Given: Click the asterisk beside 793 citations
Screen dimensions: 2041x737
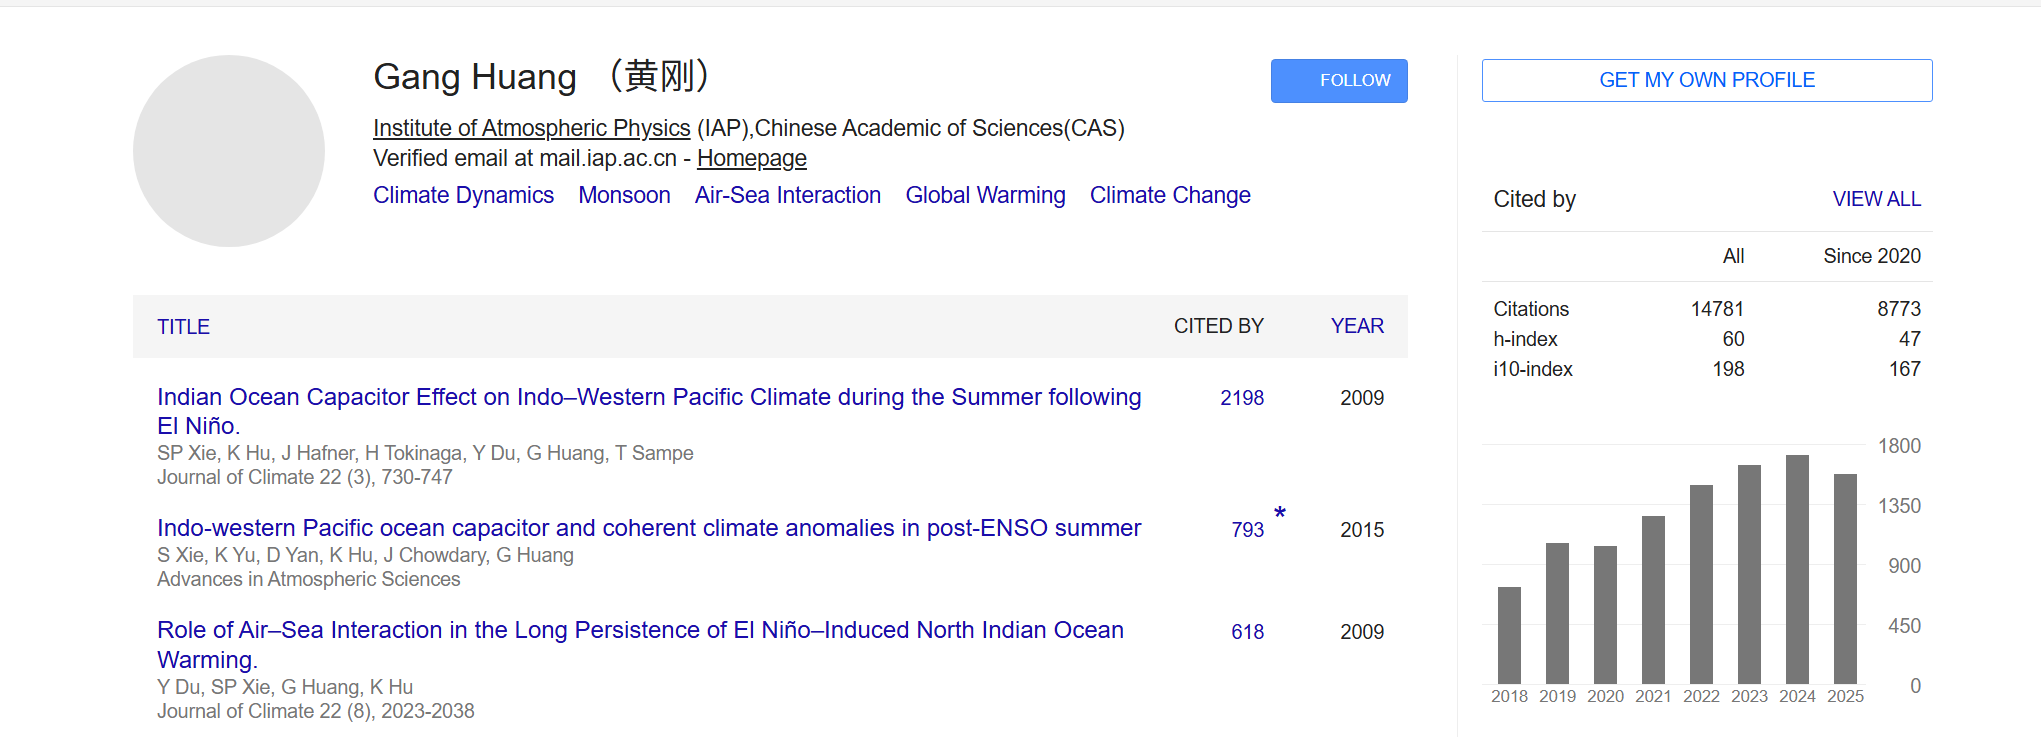Looking at the screenshot, I should click(x=1280, y=514).
